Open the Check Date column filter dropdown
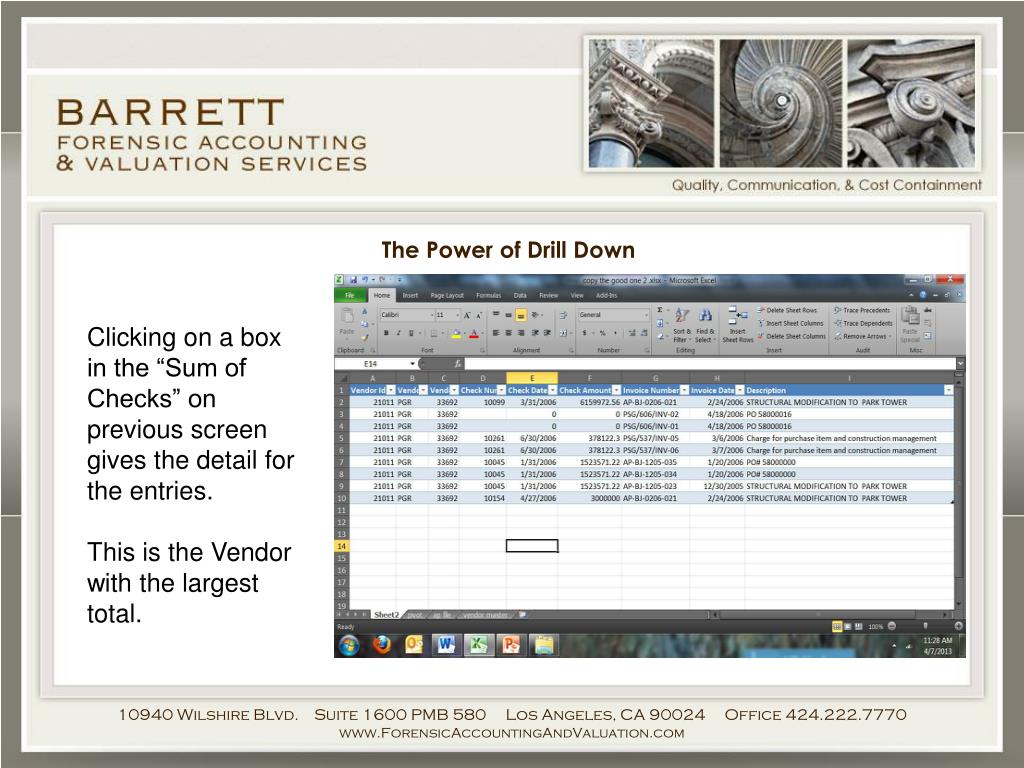 [x=552, y=390]
